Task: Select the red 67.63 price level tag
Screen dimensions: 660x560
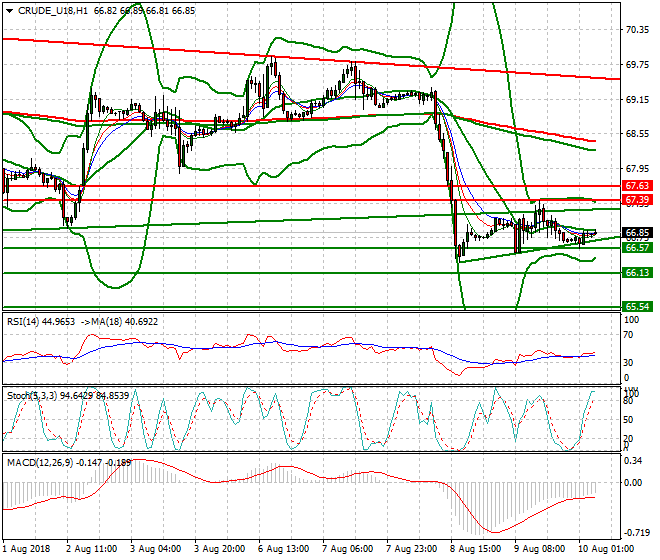Action: pos(637,186)
